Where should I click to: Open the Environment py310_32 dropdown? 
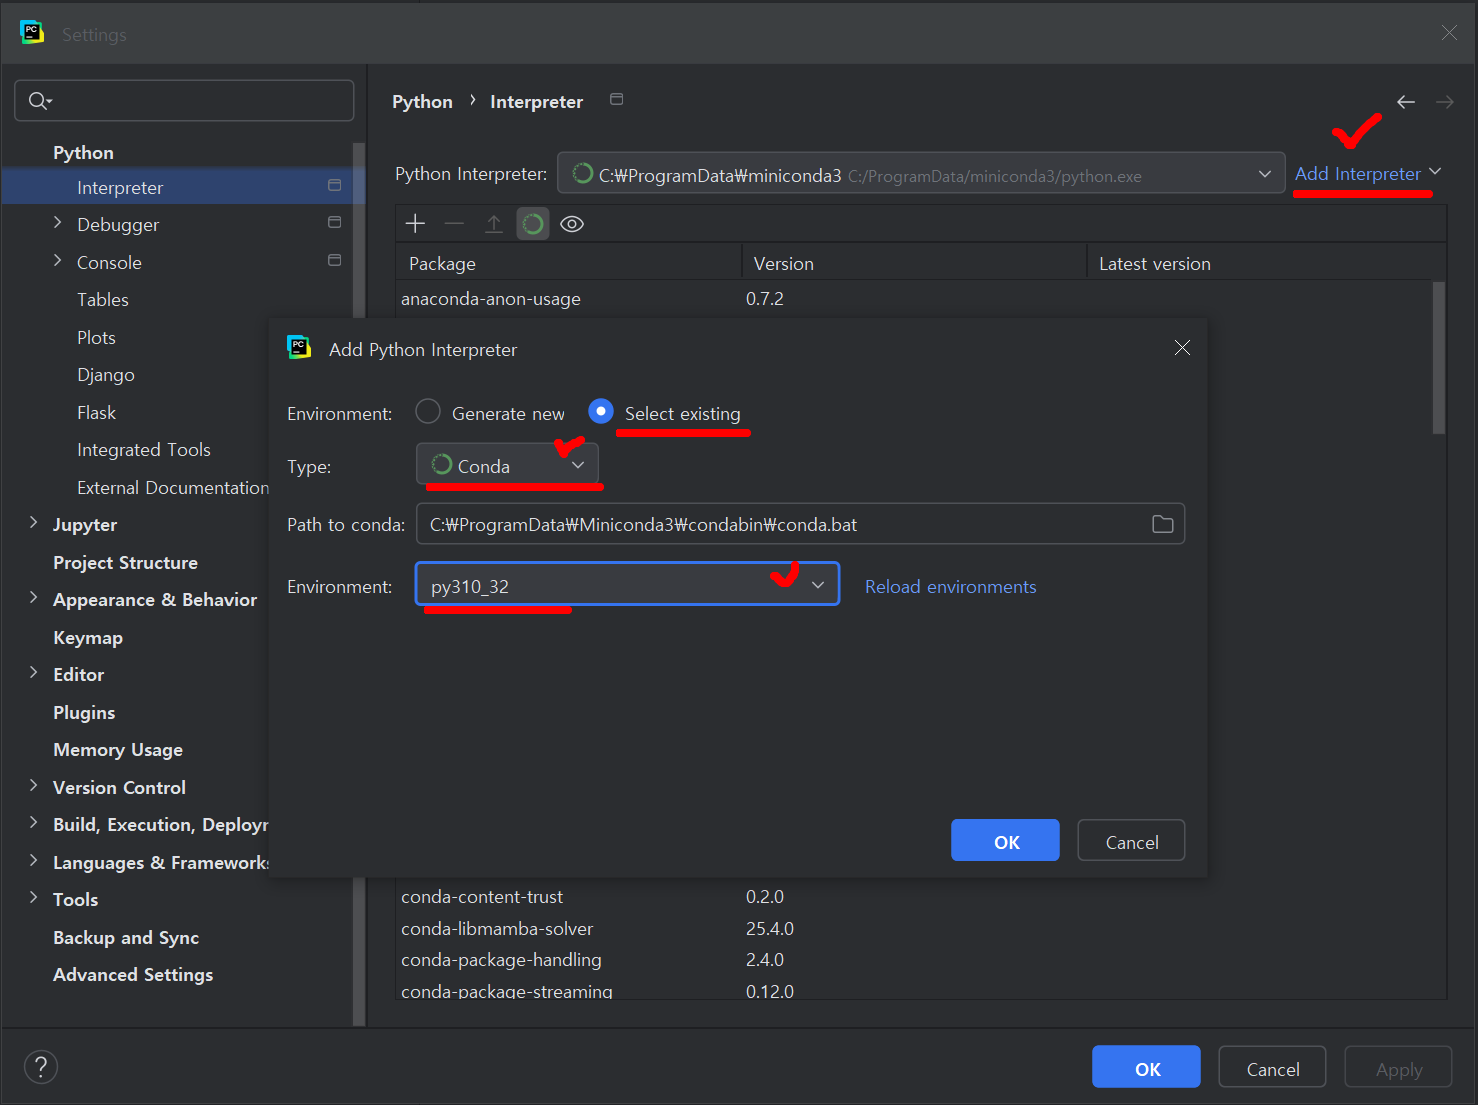click(x=627, y=584)
